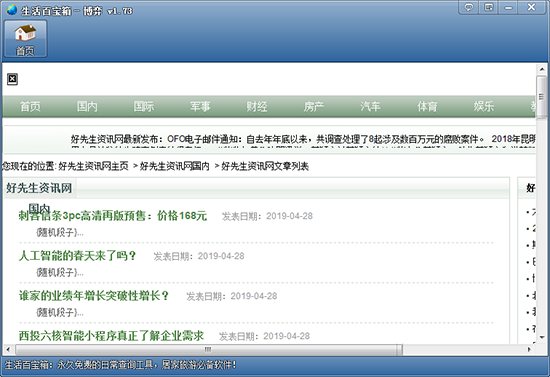Click the vertical scrollbar down arrow
Viewport: 550px width, 377px height.
pos(542,337)
